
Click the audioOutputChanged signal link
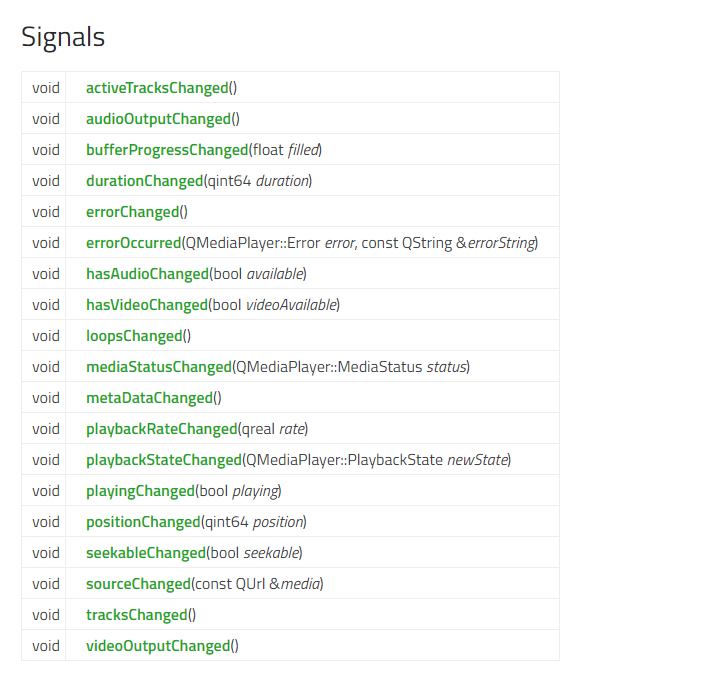[x=158, y=119]
